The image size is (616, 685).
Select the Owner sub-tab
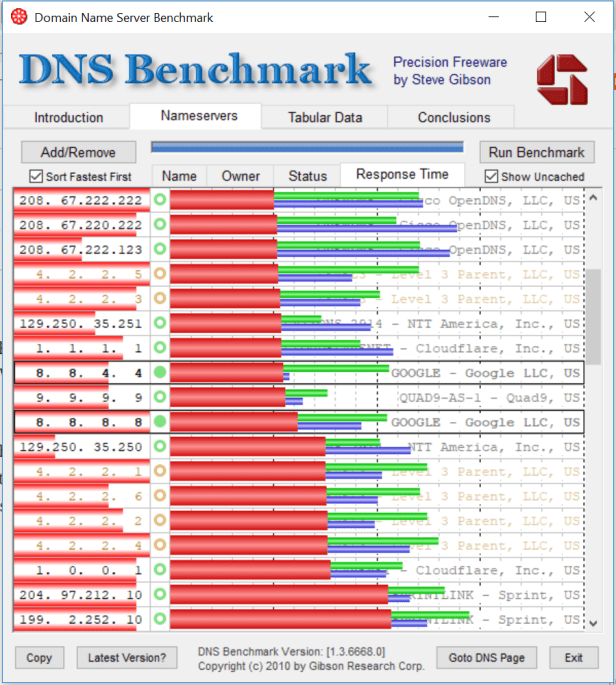[240, 176]
